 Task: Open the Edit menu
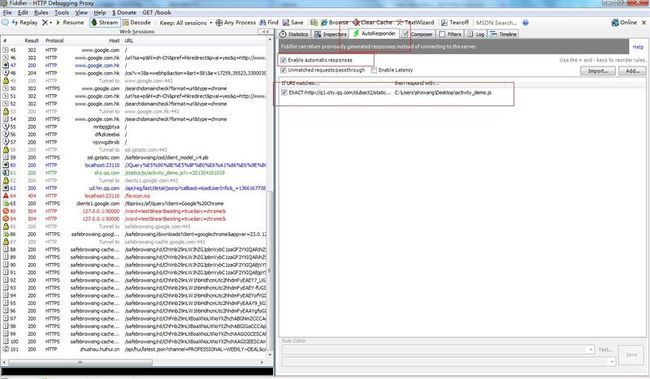coord(23,13)
